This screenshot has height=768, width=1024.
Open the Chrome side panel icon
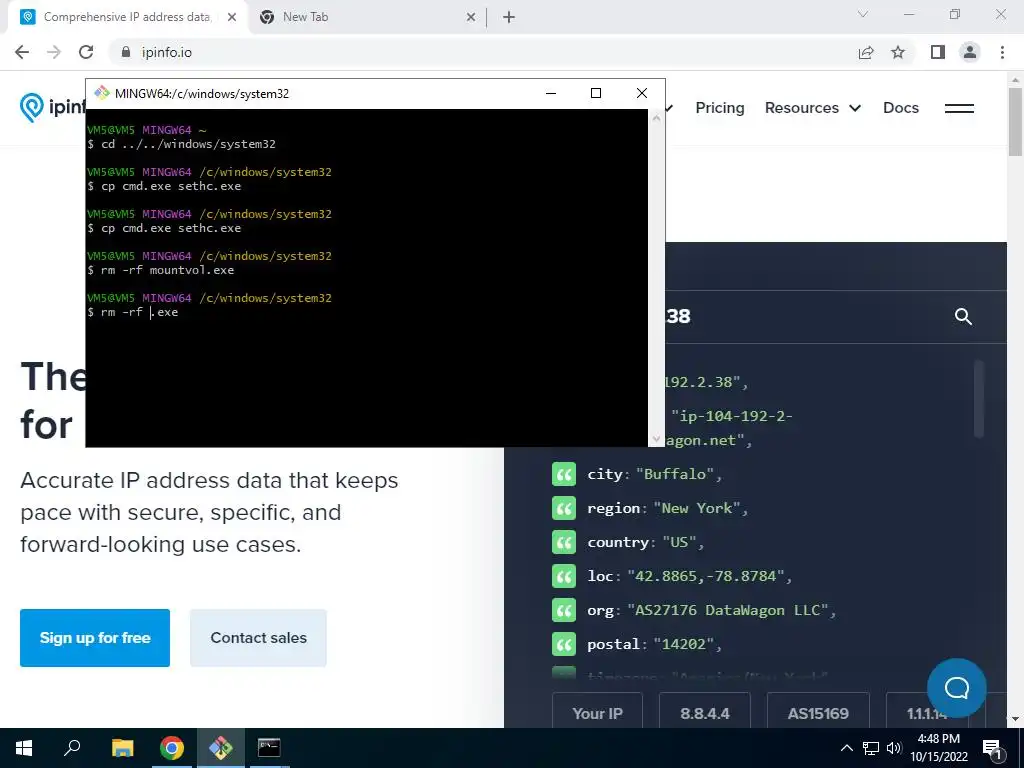(x=938, y=52)
